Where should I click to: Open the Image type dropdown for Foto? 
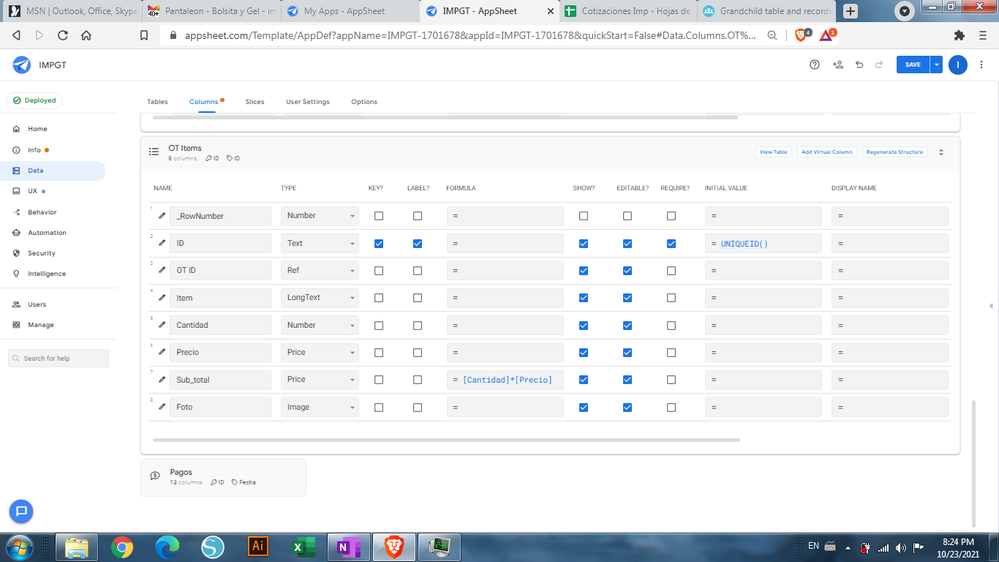[x=319, y=407]
